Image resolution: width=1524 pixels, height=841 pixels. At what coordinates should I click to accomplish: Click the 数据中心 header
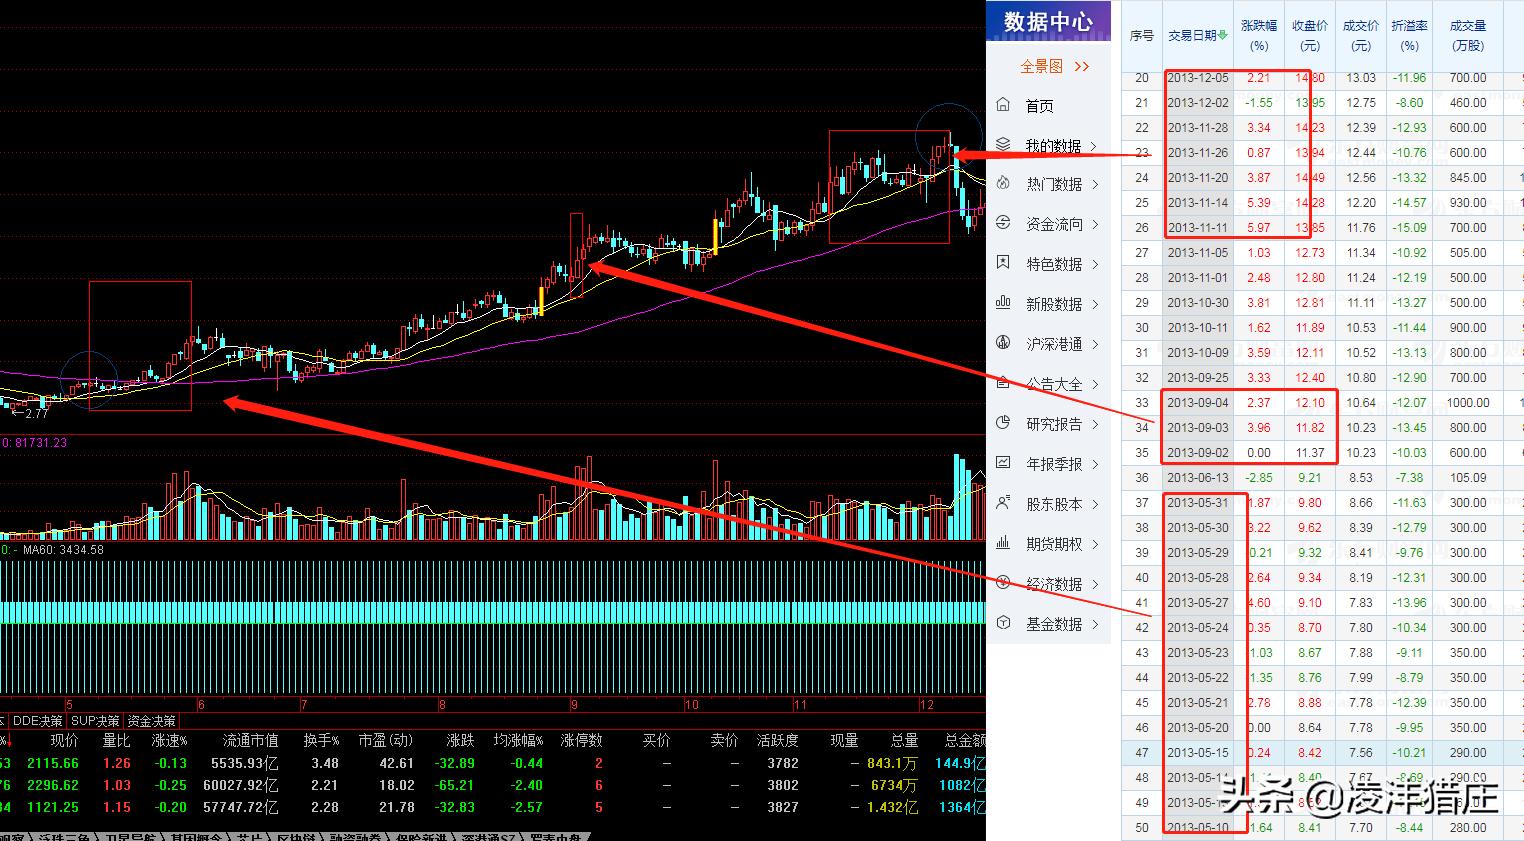[1048, 21]
